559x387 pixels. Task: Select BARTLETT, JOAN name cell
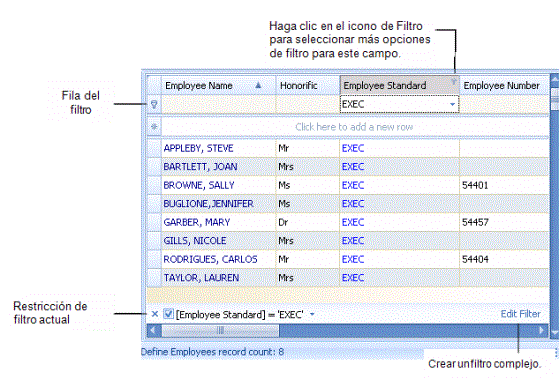pyautogui.click(x=219, y=167)
